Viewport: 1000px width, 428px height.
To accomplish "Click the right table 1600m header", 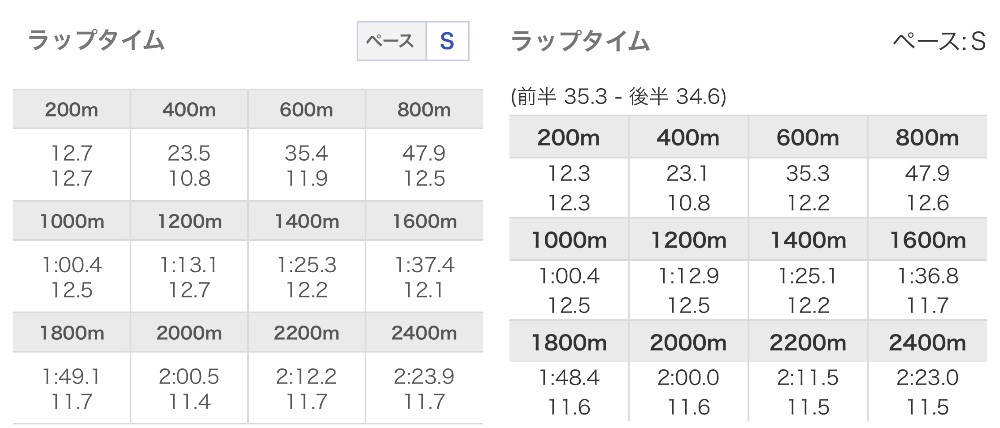I will pyautogui.click(x=927, y=241).
